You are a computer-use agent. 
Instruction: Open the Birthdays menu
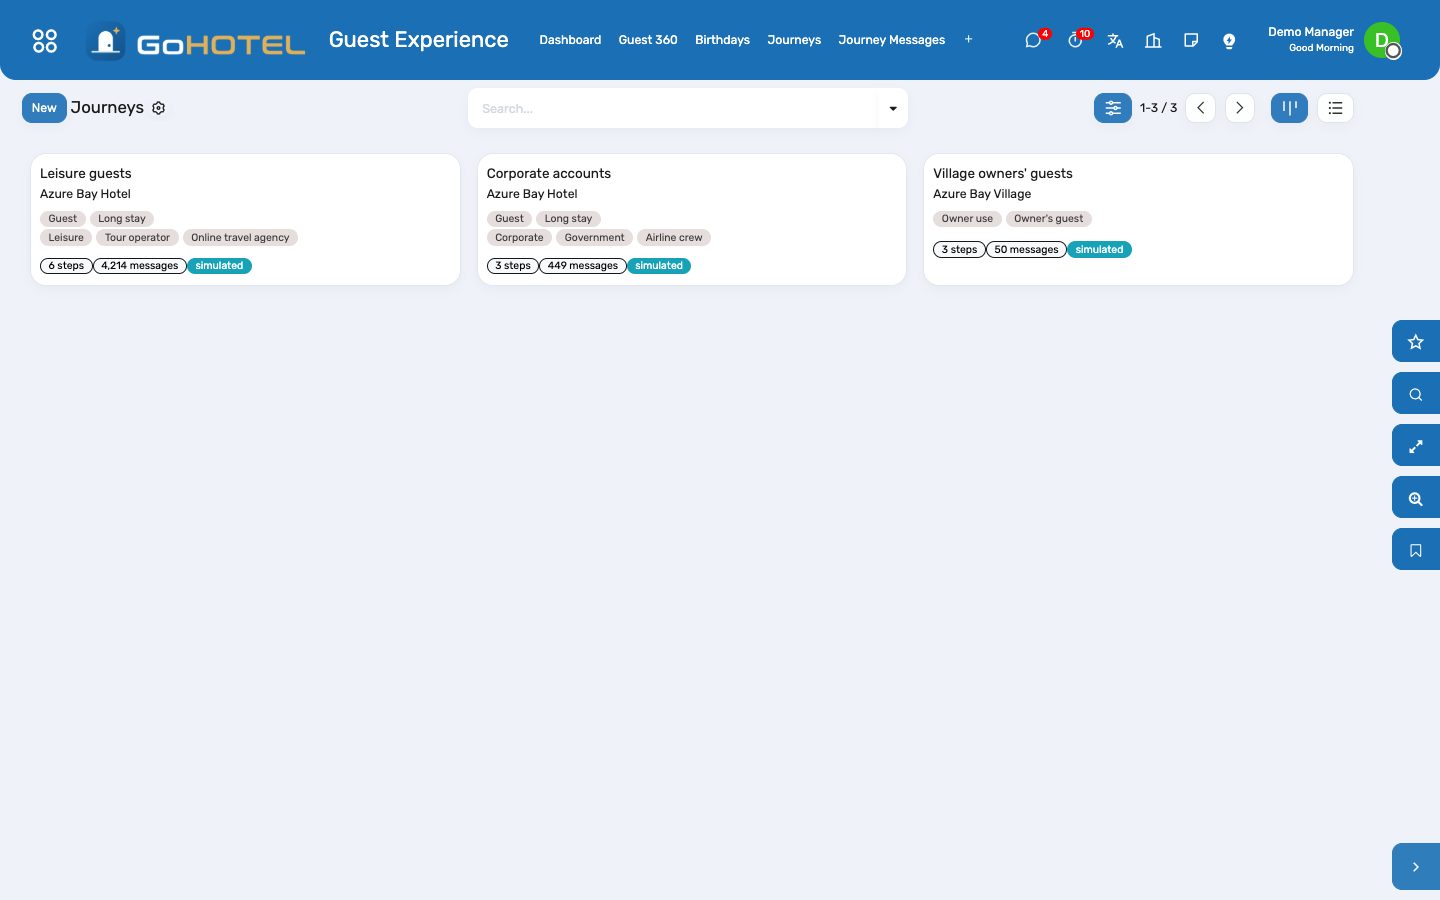pyautogui.click(x=722, y=40)
